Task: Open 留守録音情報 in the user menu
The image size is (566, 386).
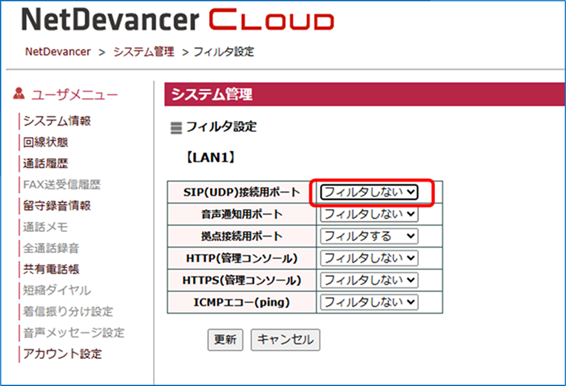Action: click(x=57, y=206)
